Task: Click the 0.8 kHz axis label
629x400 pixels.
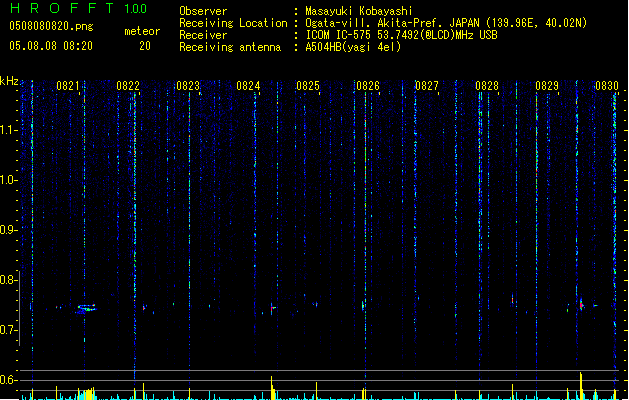Action: tap(9, 280)
